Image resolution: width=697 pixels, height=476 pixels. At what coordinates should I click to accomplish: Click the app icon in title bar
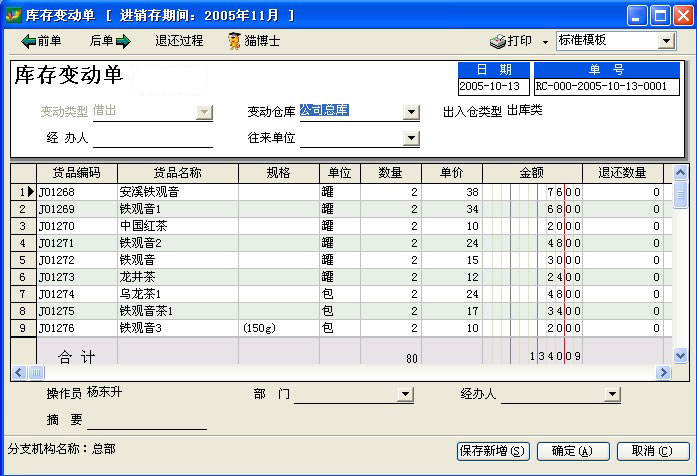[13, 15]
